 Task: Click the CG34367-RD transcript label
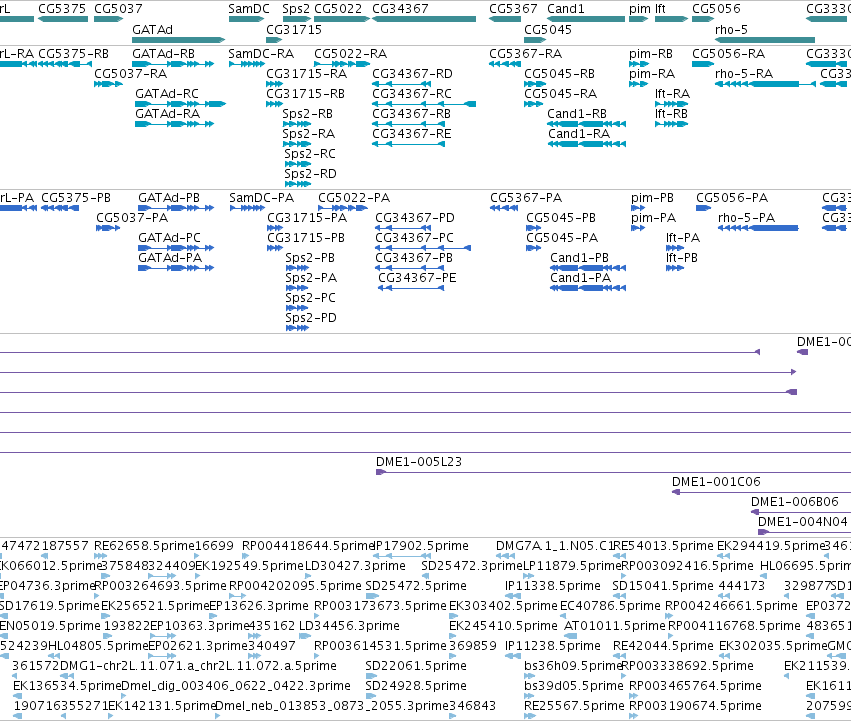pyautogui.click(x=412, y=73)
